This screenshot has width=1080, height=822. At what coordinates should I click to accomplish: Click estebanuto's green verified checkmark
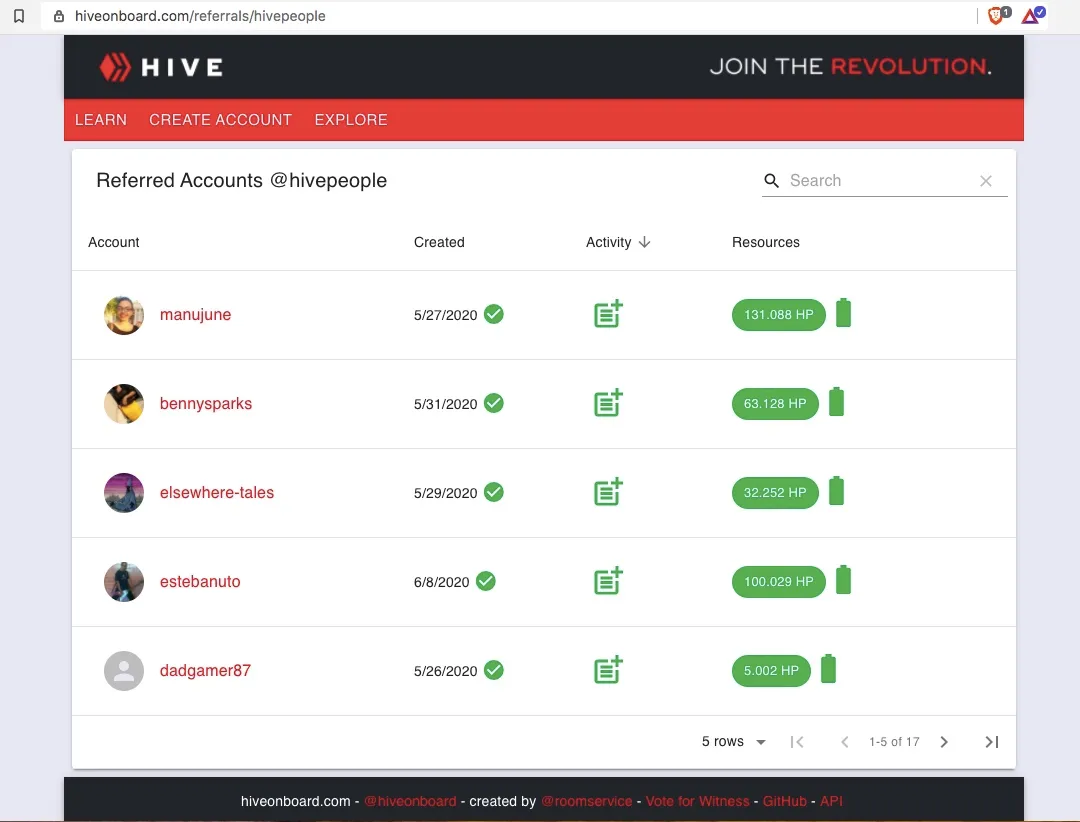click(x=486, y=581)
